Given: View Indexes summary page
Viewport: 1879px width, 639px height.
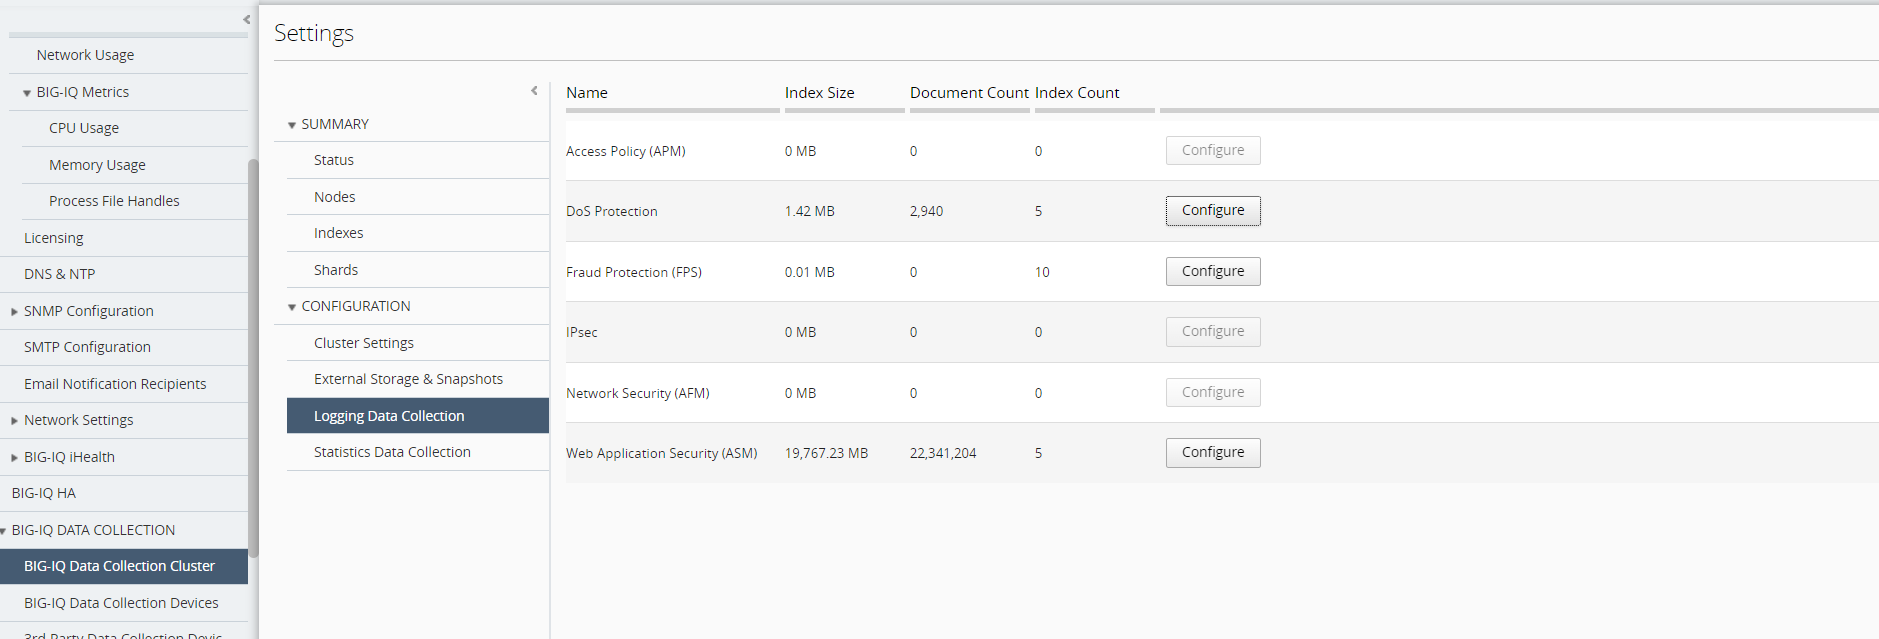Looking at the screenshot, I should coord(338,233).
